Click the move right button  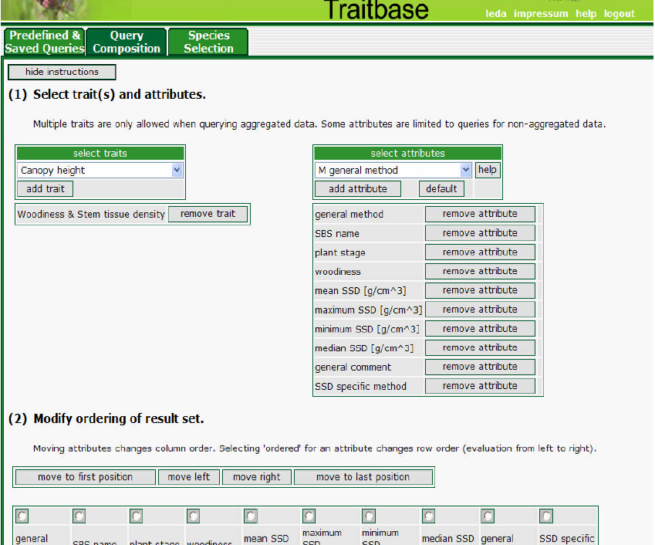pyautogui.click(x=257, y=477)
